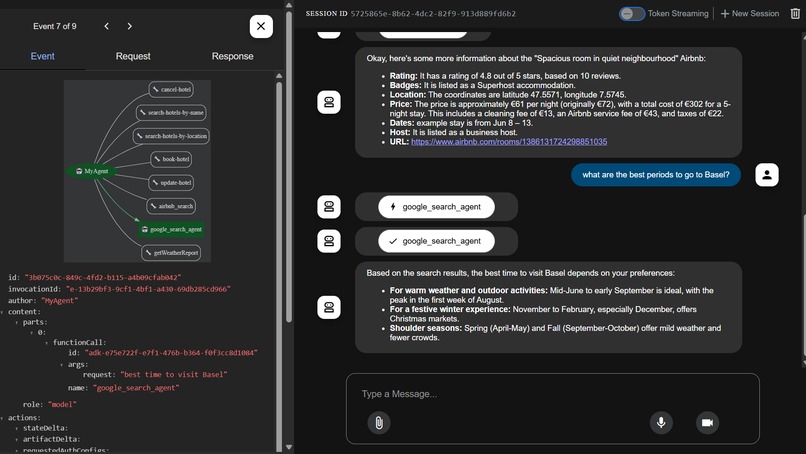Focus the Type a Message field
The image size is (806, 454).
point(553,394)
